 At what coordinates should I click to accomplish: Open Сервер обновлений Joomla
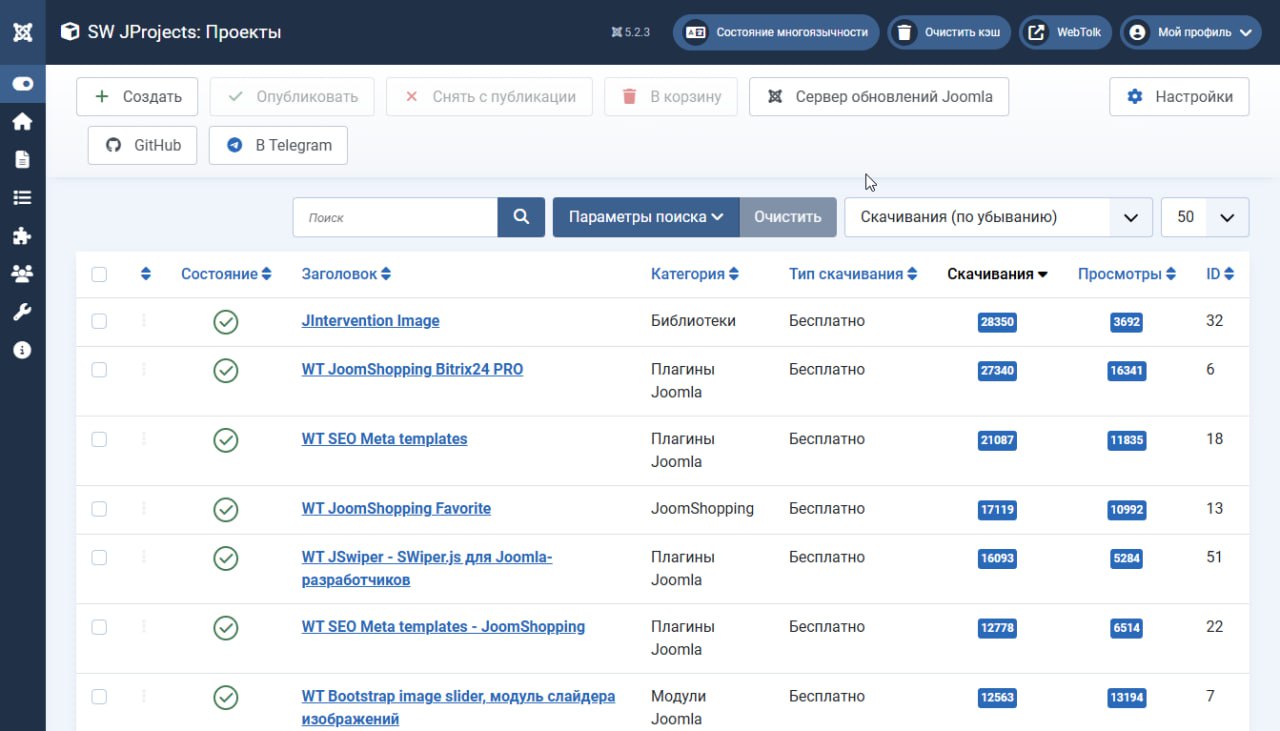tap(879, 97)
